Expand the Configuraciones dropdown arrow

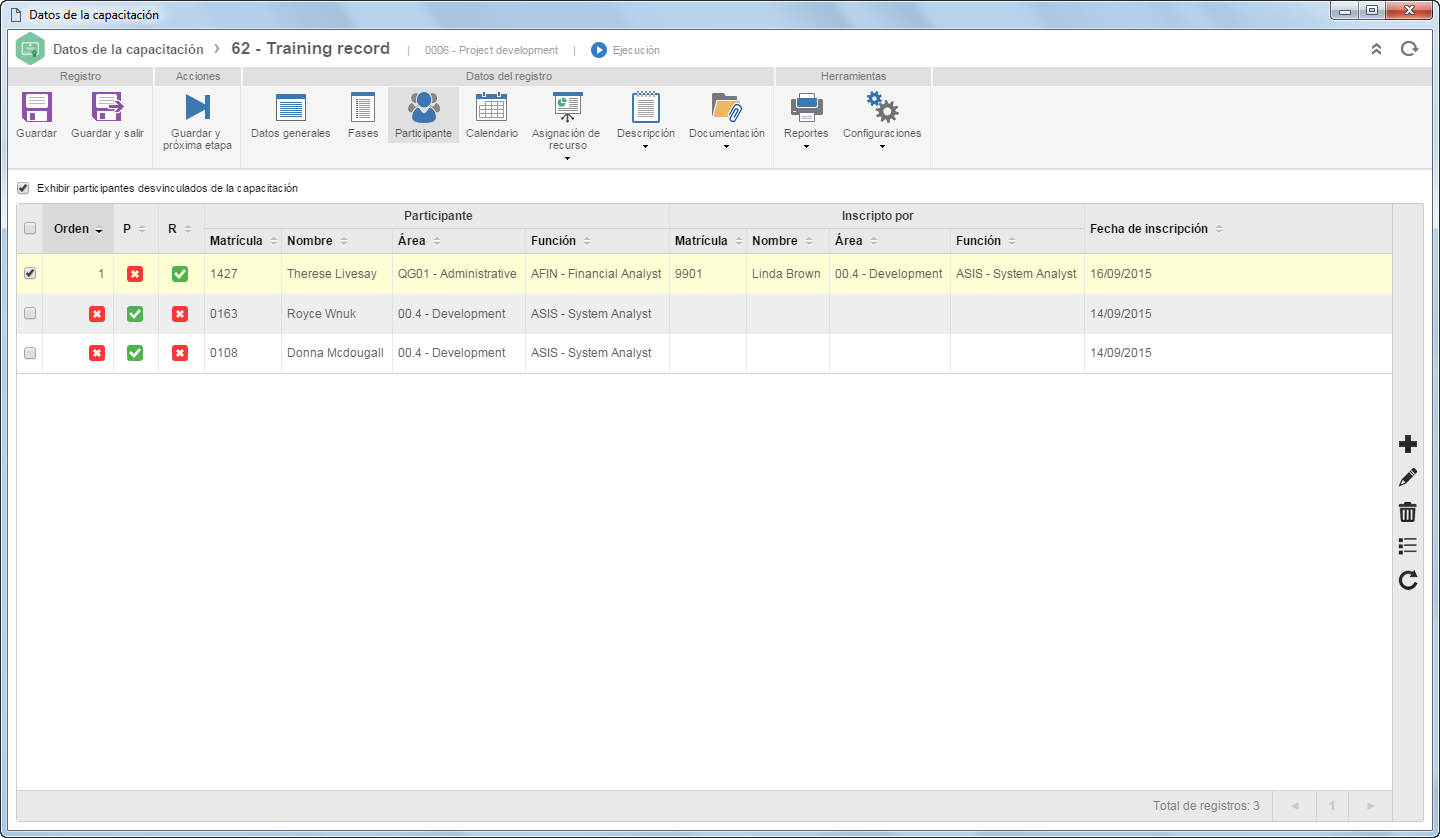(882, 147)
